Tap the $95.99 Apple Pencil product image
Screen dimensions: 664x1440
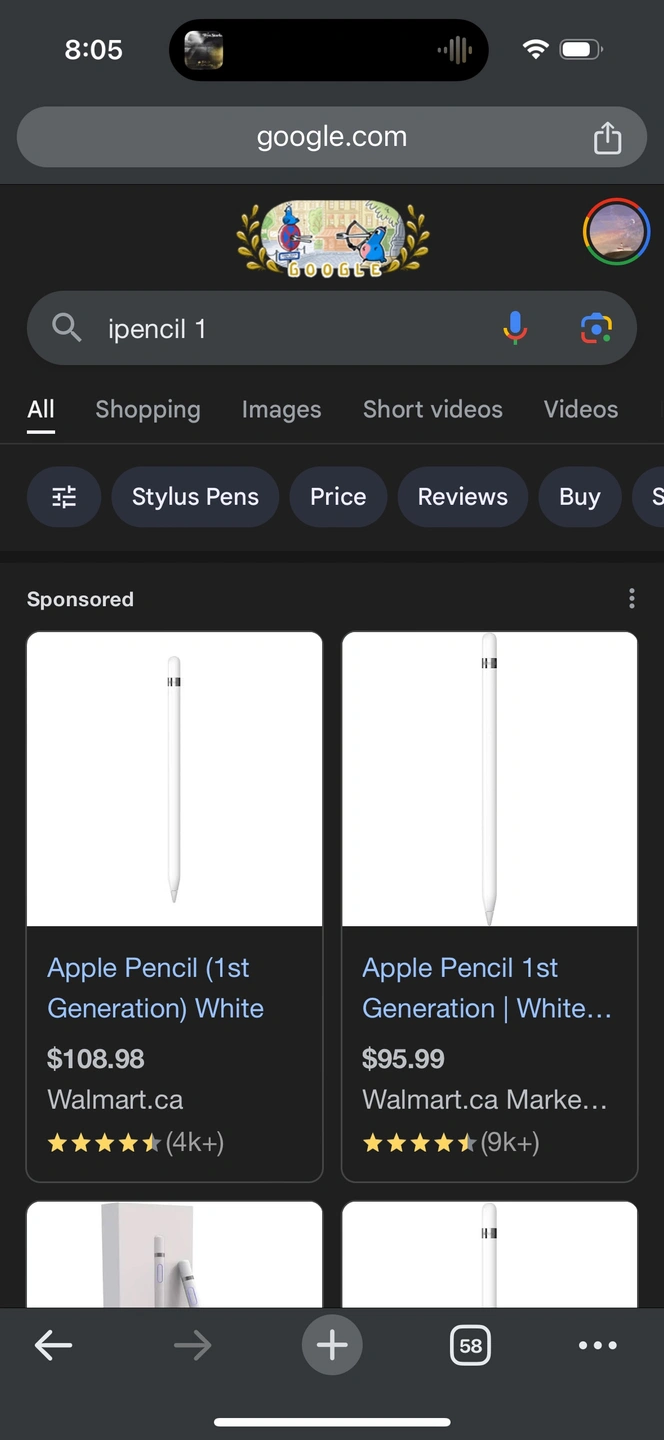pyautogui.click(x=489, y=779)
